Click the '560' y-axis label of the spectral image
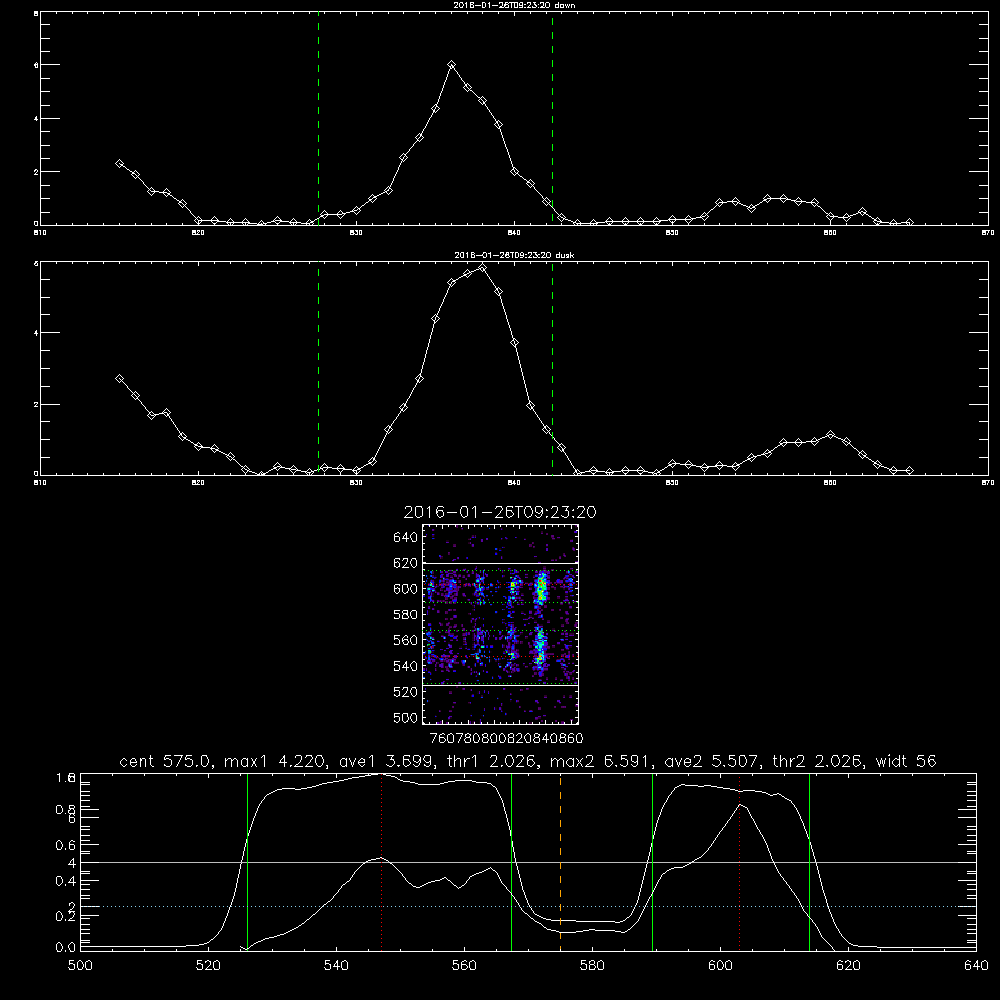This screenshot has height=1000, width=1000. point(406,641)
